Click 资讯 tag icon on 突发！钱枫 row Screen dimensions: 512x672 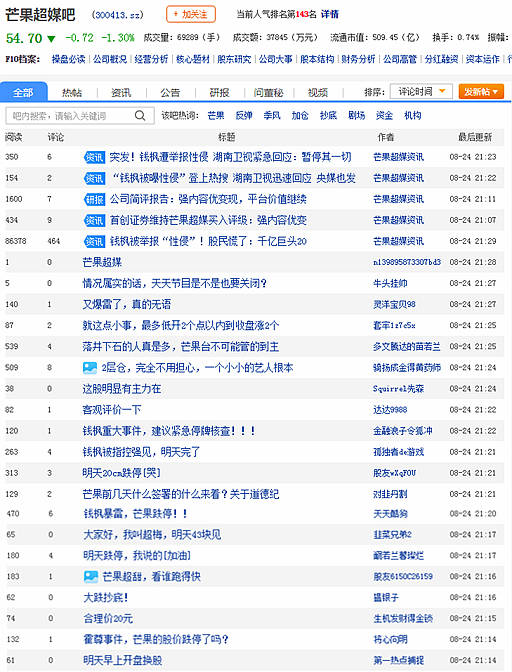pos(94,157)
